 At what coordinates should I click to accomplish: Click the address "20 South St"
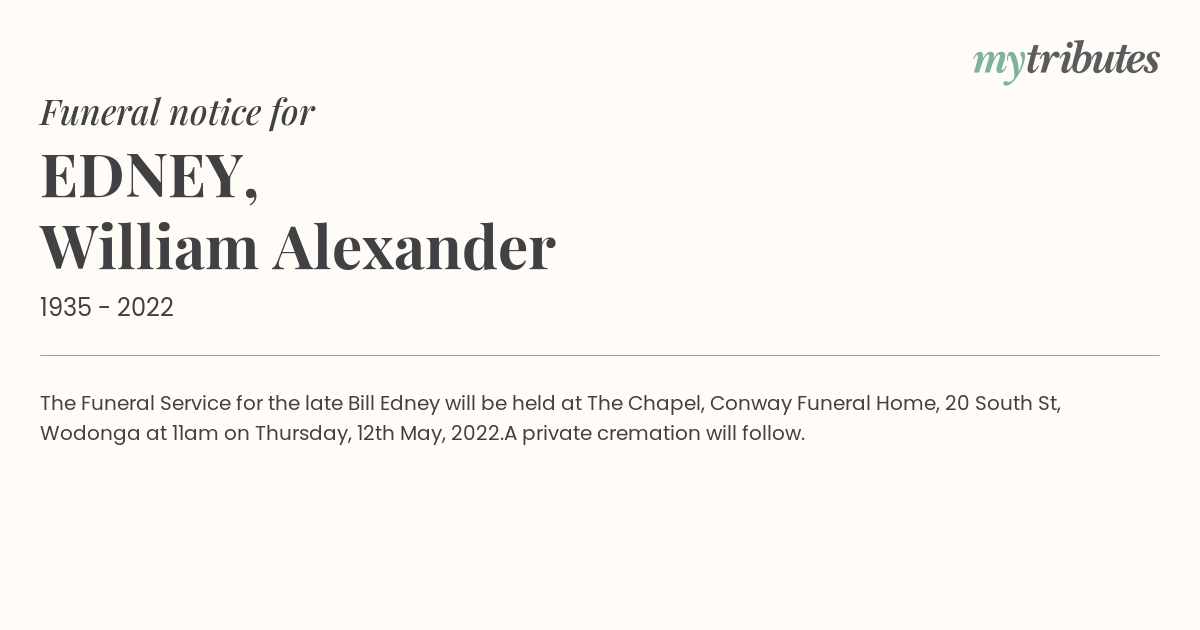pyautogui.click(x=1002, y=403)
